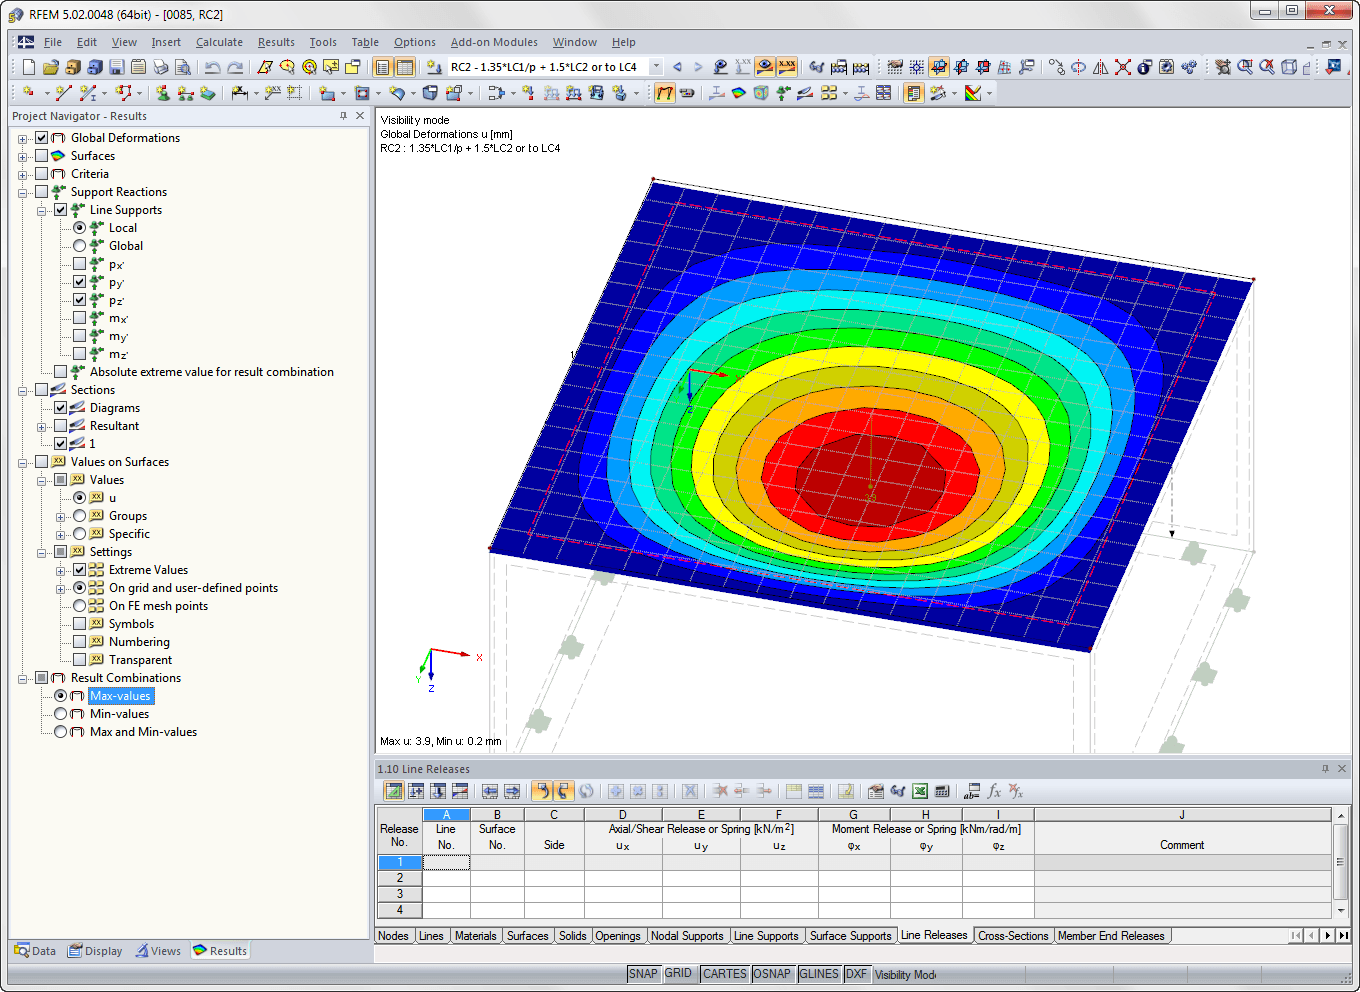Click the Info about object icon
The height and width of the screenshot is (992, 1360).
1145,67
